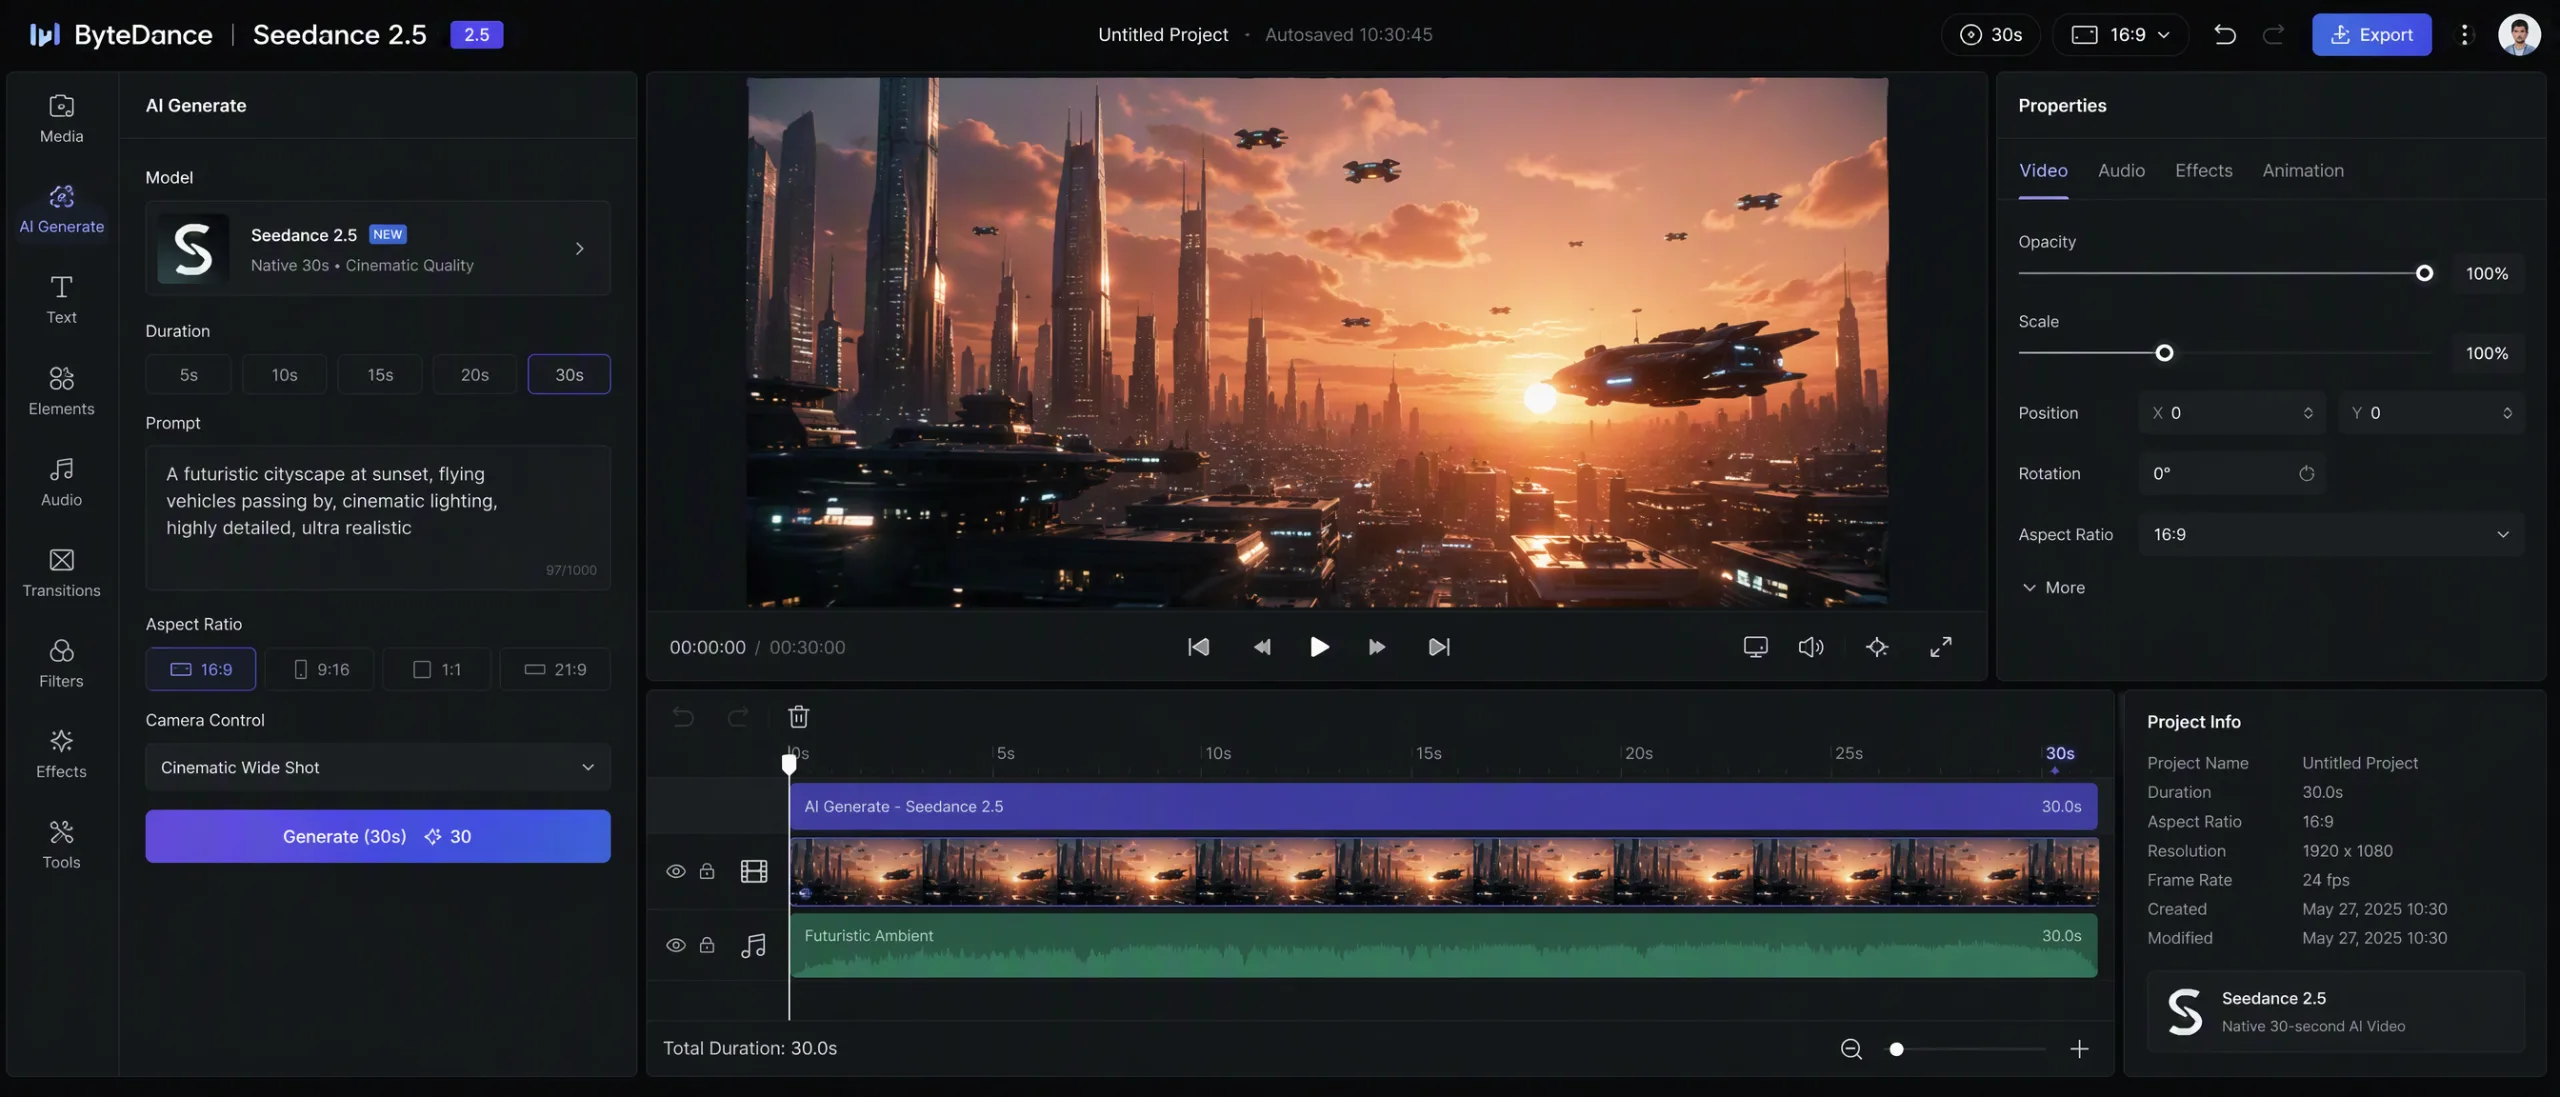Switch to the Video properties tab
2560x1097 pixels.
click(x=2043, y=171)
